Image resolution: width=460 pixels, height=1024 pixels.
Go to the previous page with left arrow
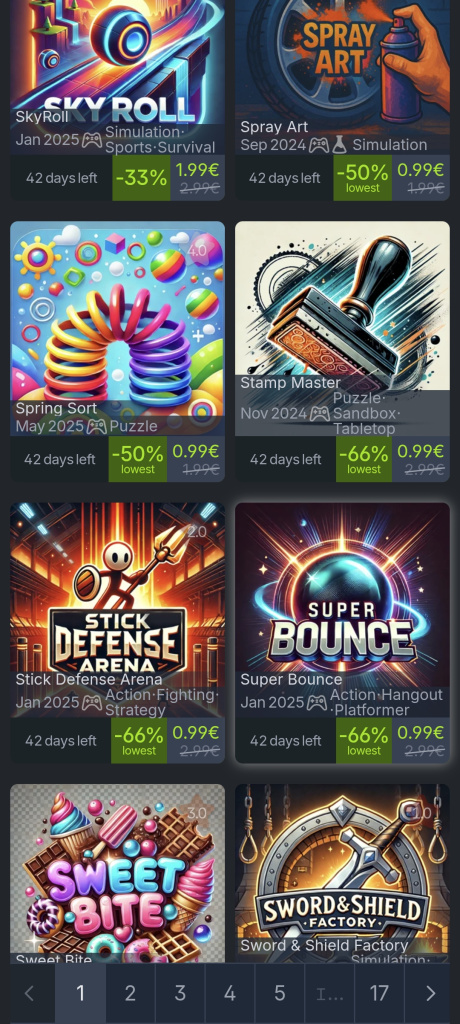(29, 993)
